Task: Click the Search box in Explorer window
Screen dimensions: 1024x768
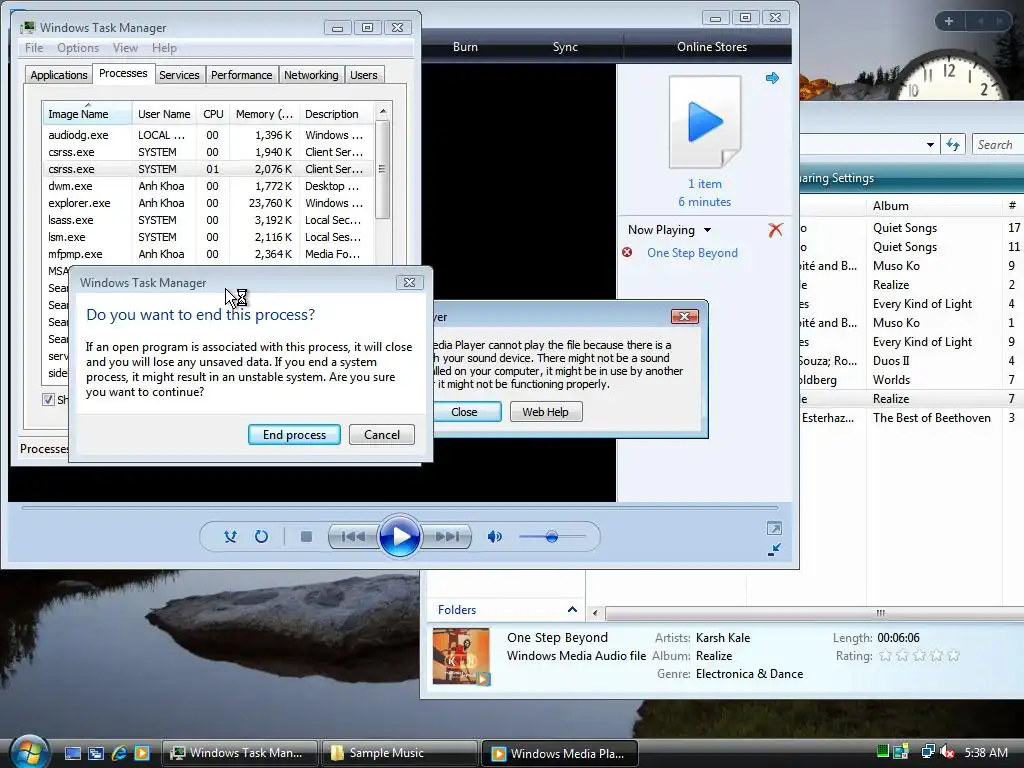Action: [x=997, y=145]
